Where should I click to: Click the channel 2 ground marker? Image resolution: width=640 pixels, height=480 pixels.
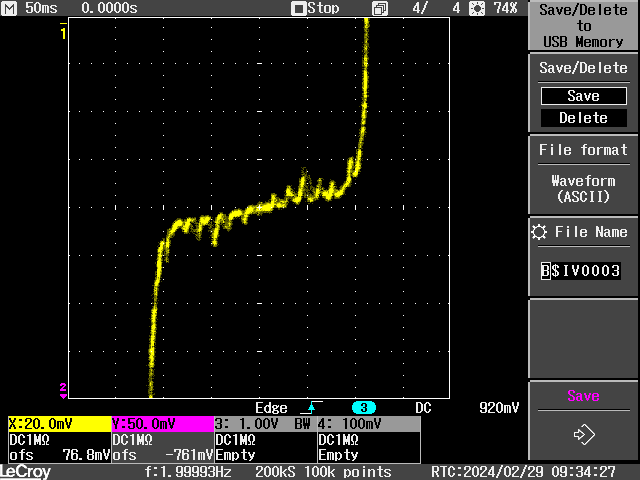[63, 390]
